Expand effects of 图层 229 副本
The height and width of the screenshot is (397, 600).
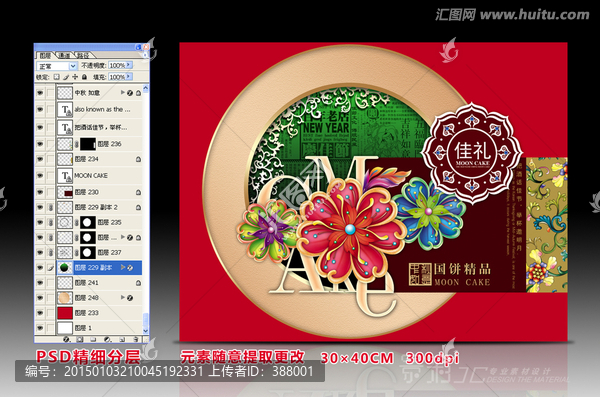123,267
